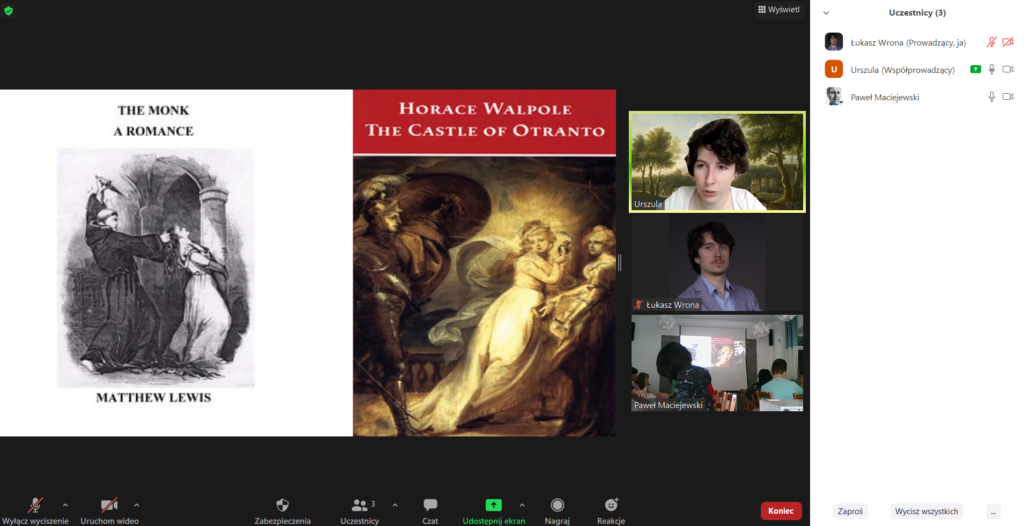
Task: Click the Wycisz wszystkich button
Action: coord(926,511)
